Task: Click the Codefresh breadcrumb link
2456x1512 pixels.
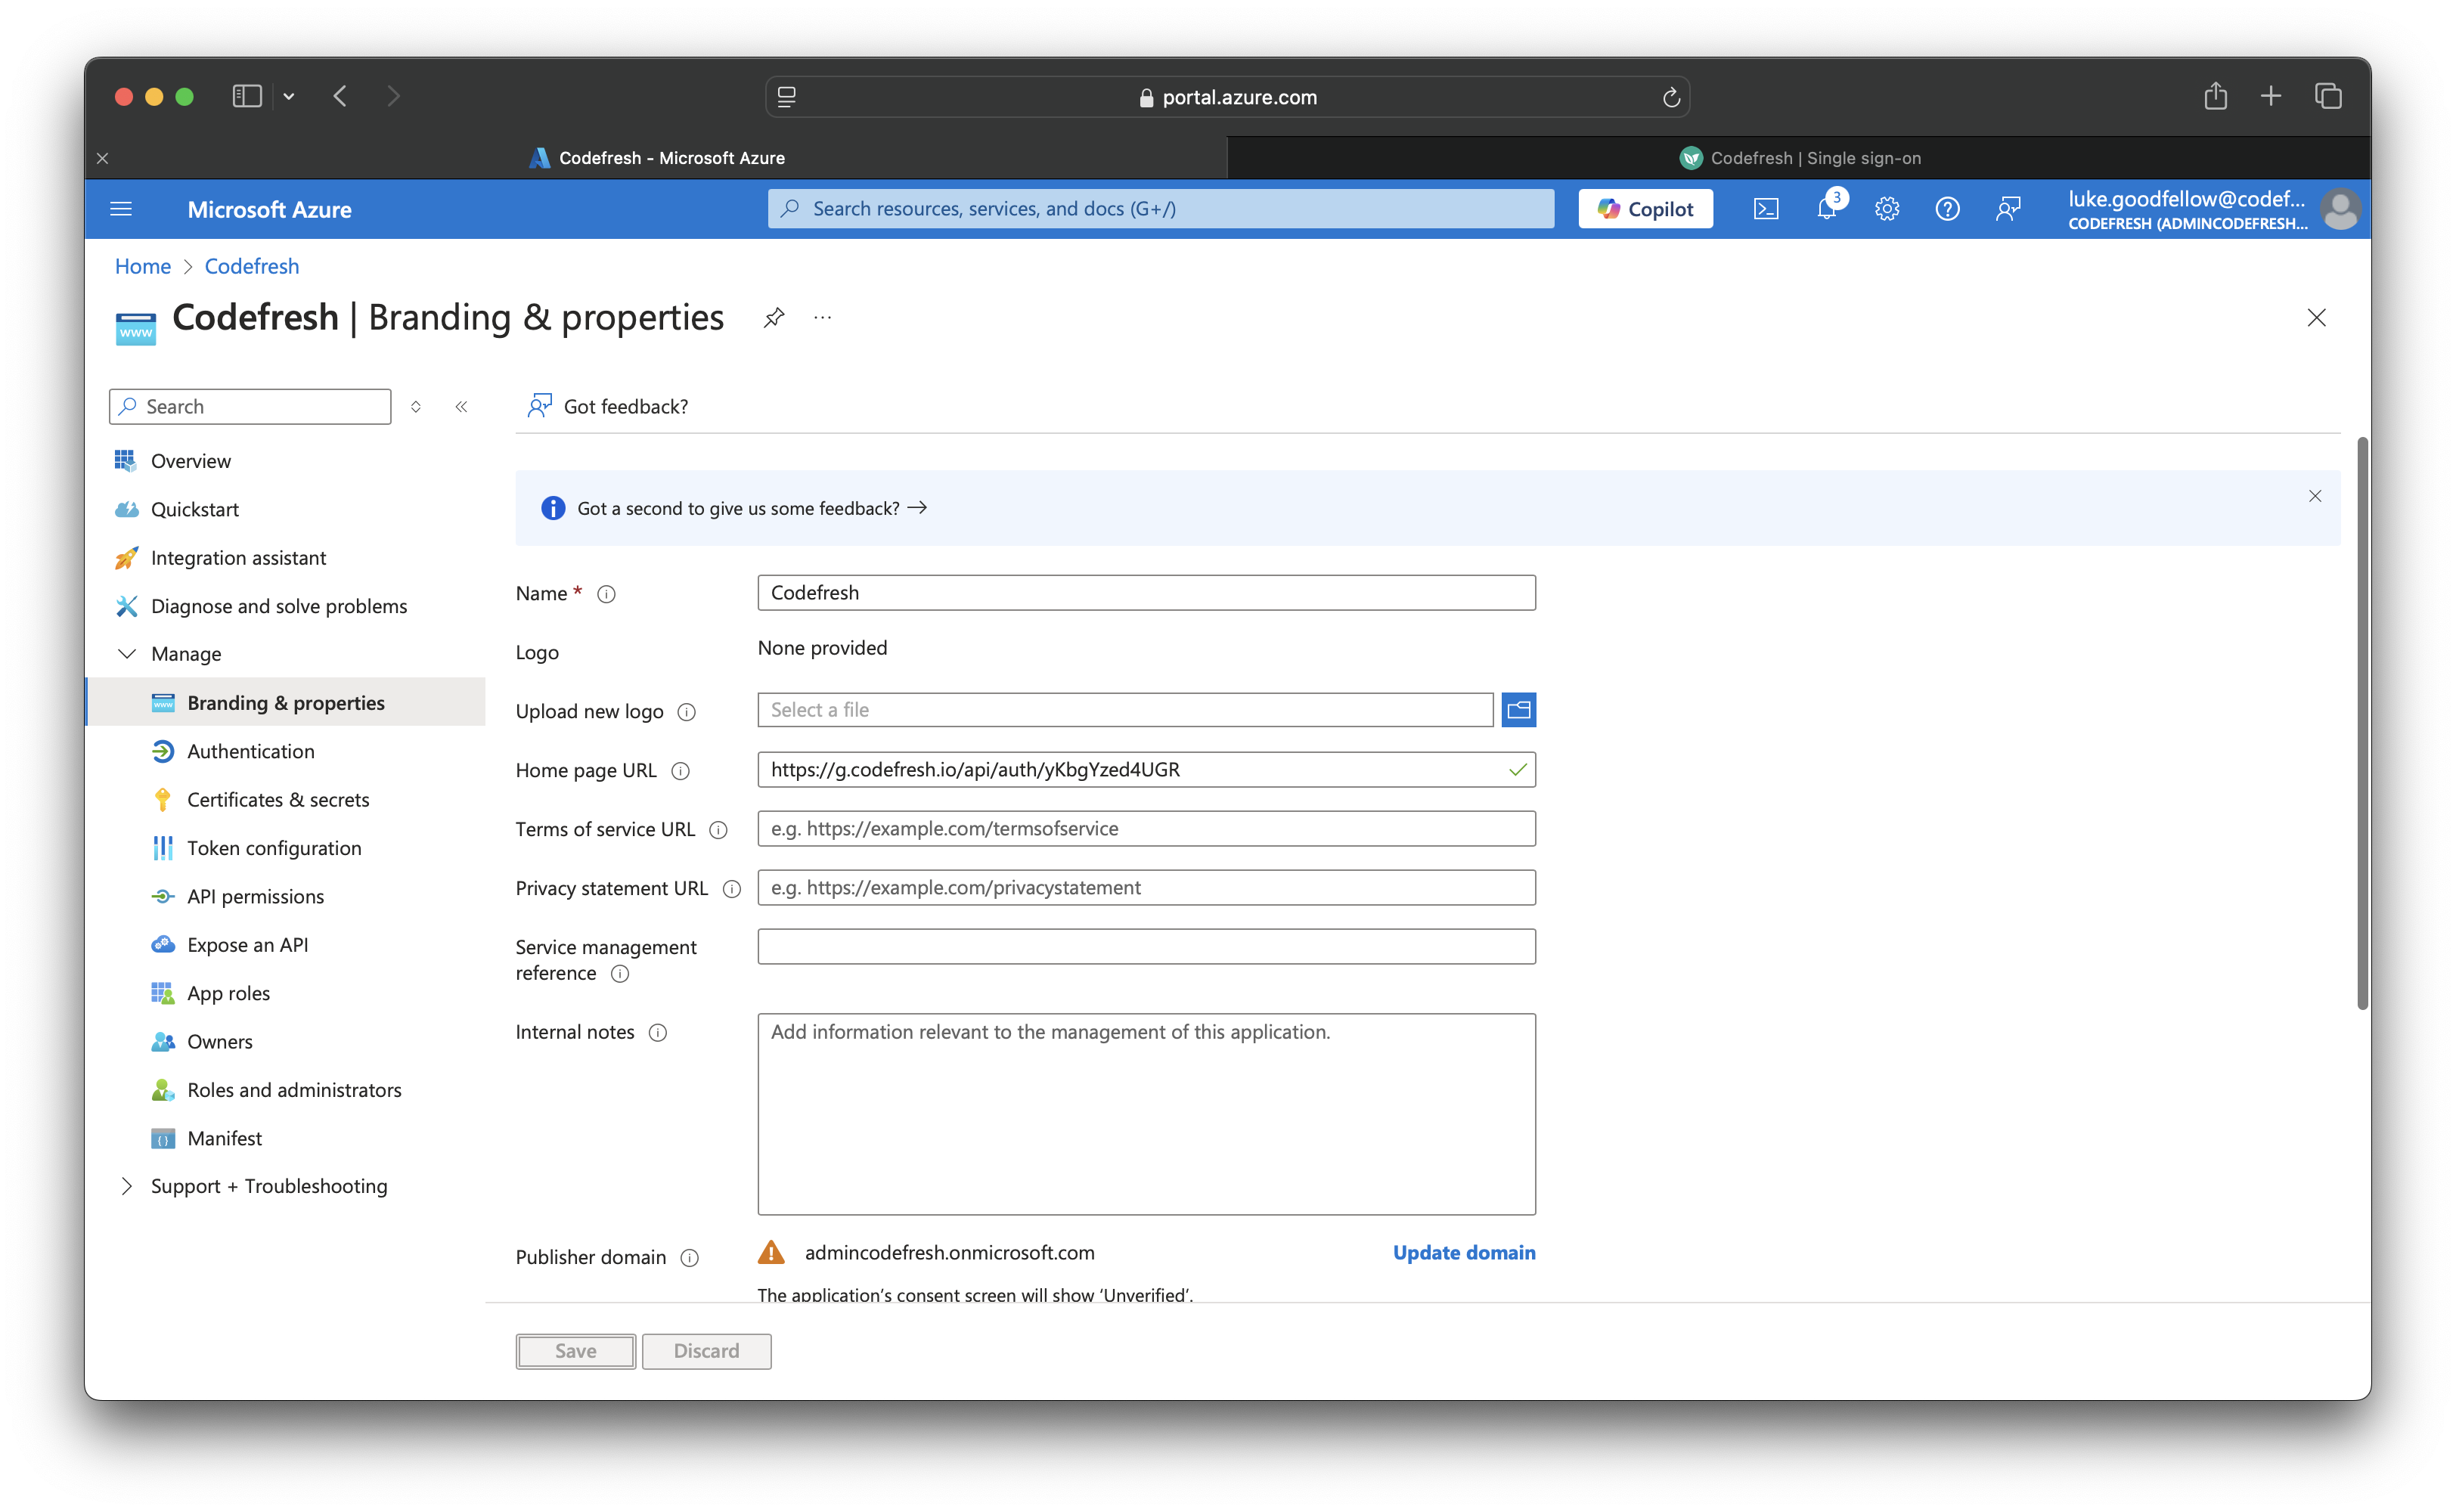Action: point(251,266)
